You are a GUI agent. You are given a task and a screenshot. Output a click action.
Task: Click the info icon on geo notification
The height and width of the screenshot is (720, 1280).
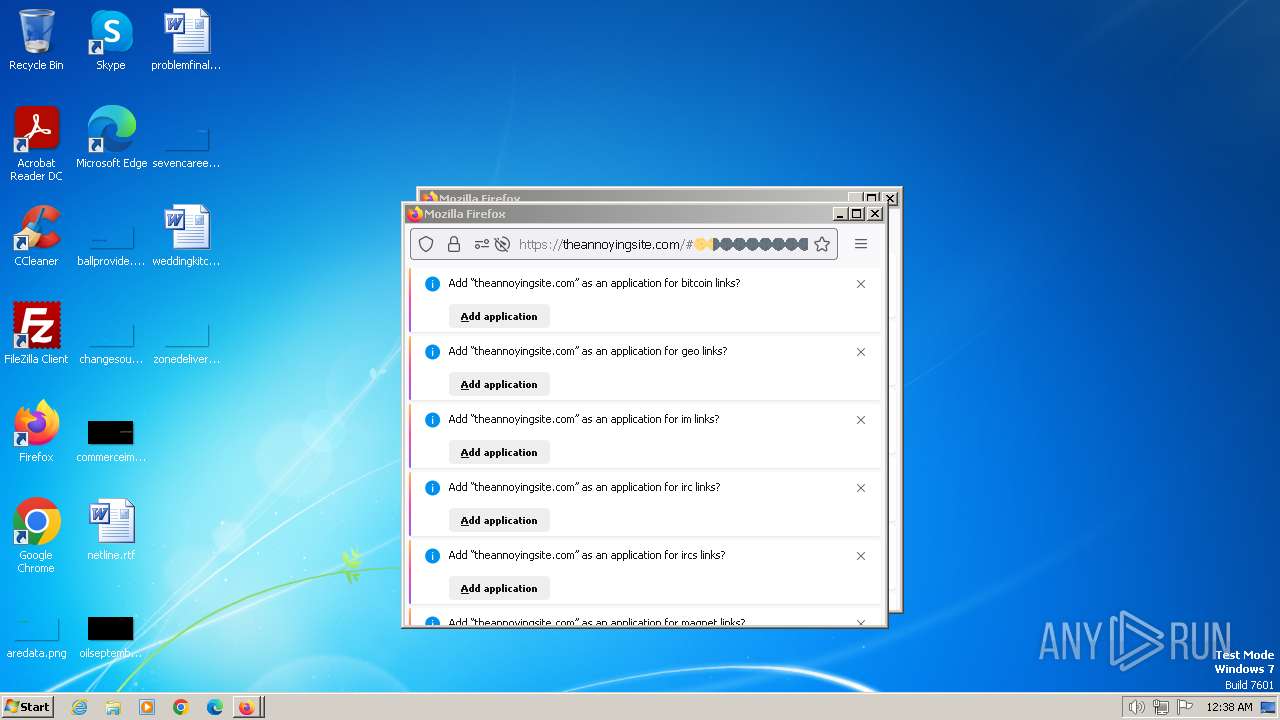point(432,352)
